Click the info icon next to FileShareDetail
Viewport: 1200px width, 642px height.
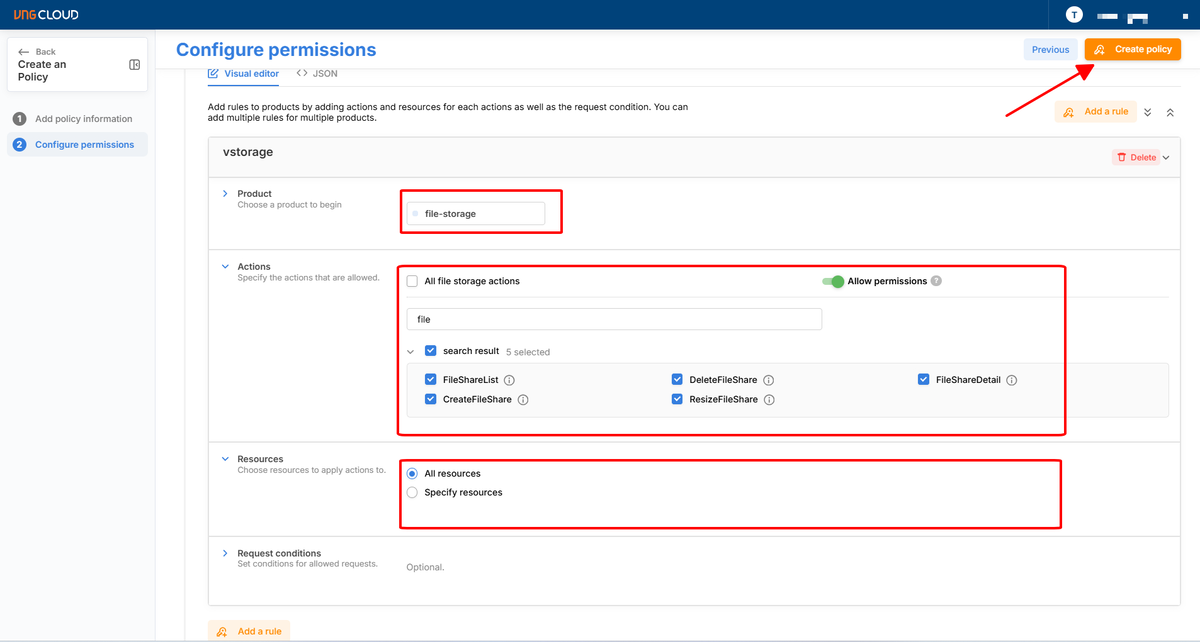coord(1012,381)
